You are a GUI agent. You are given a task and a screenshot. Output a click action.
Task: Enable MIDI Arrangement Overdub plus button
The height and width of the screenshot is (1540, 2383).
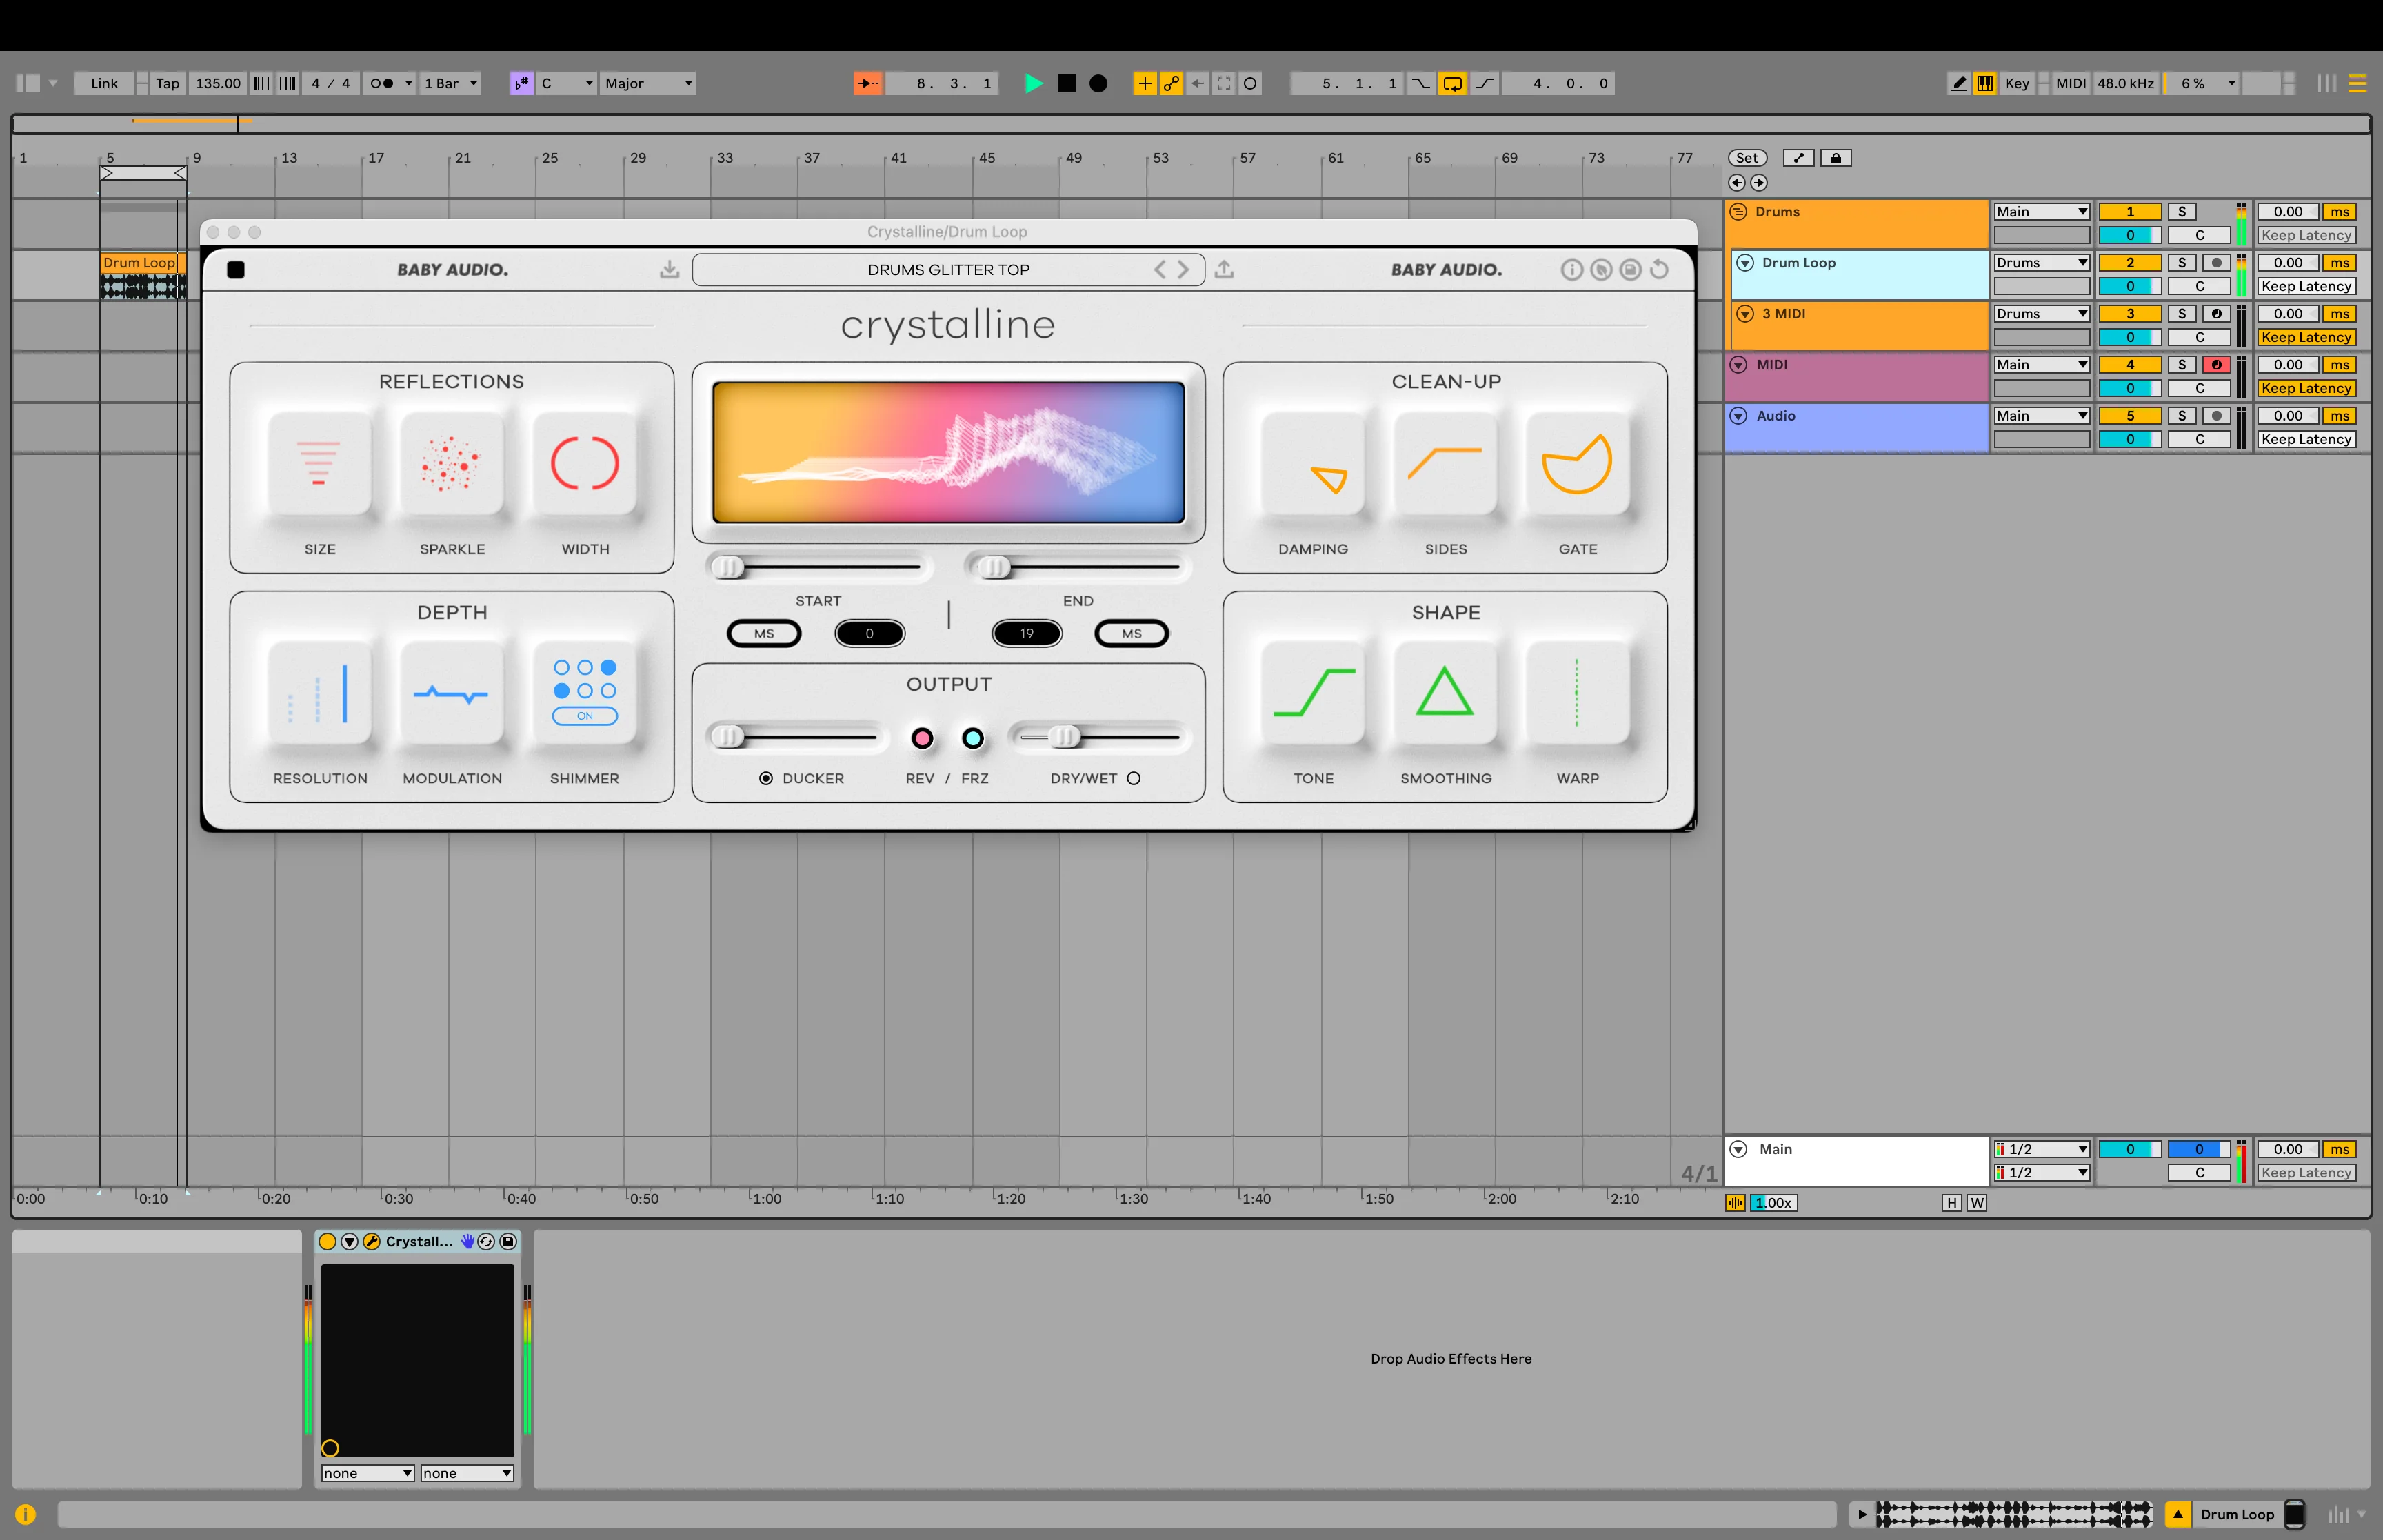coord(1144,84)
